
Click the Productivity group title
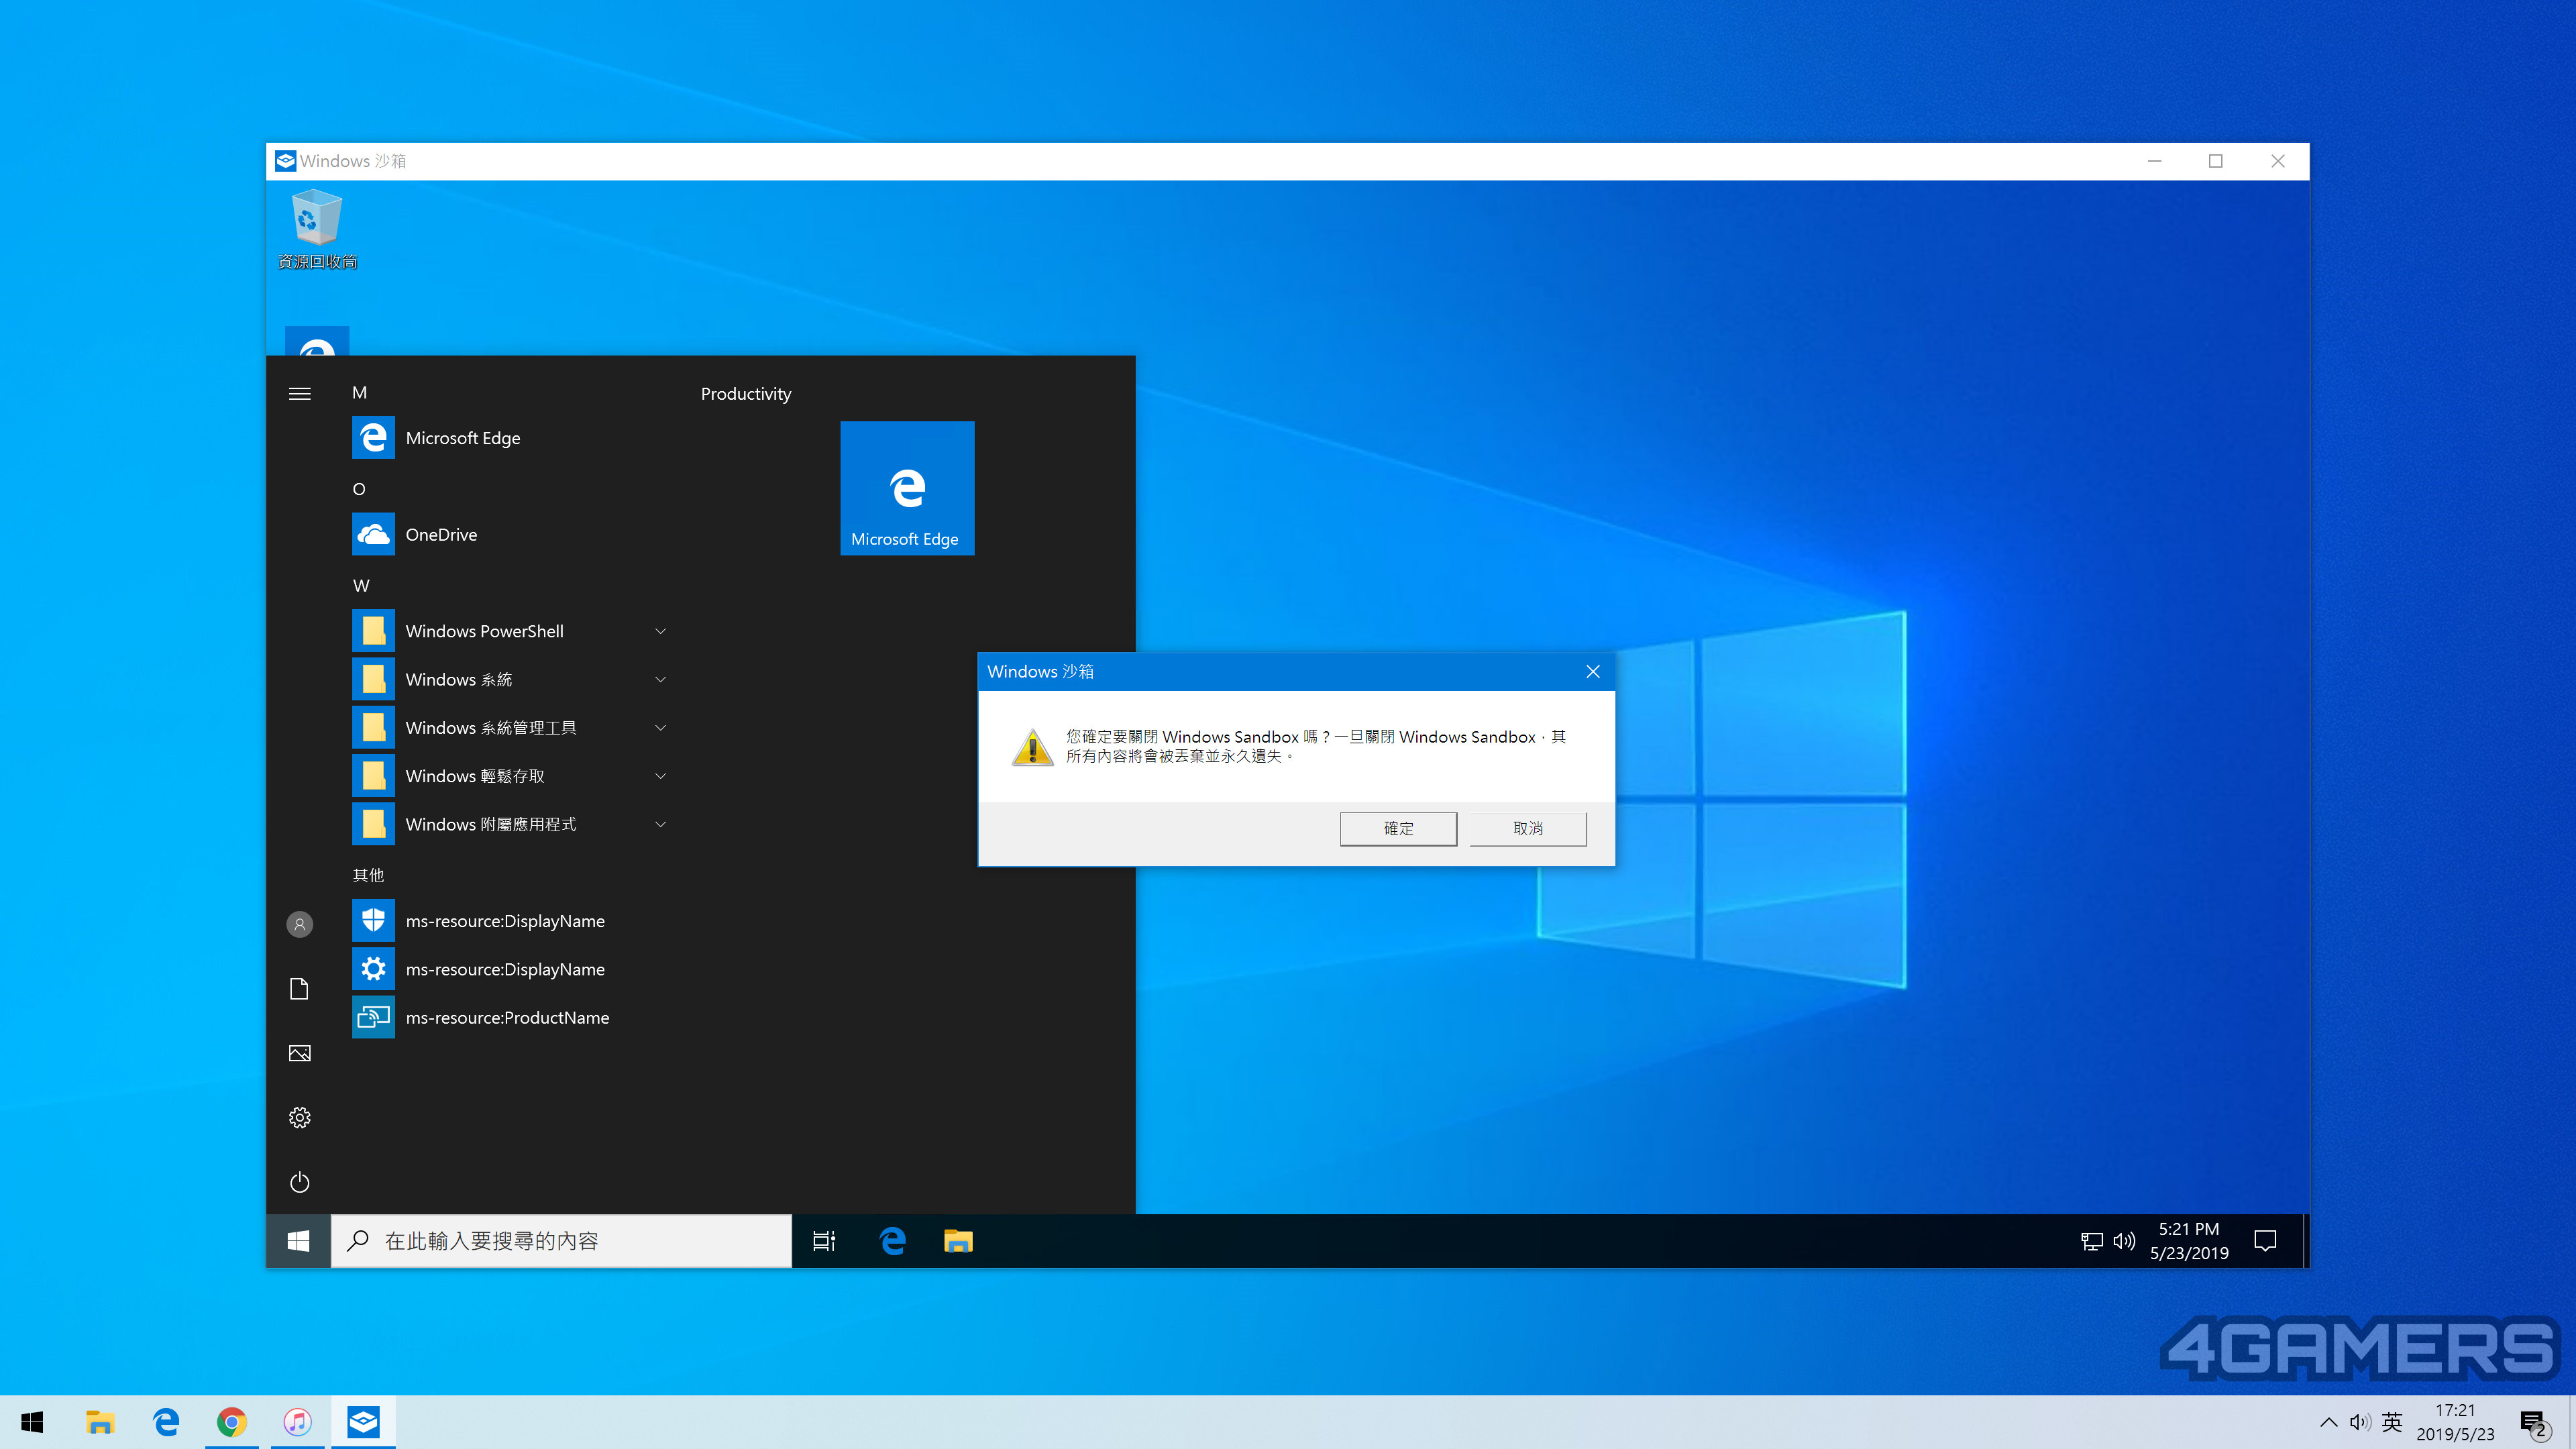[746, 394]
